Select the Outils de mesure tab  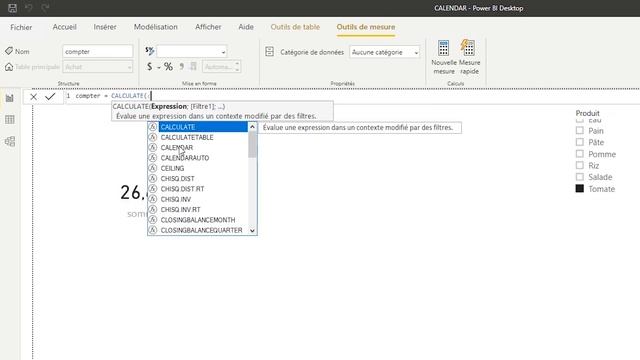point(366,27)
